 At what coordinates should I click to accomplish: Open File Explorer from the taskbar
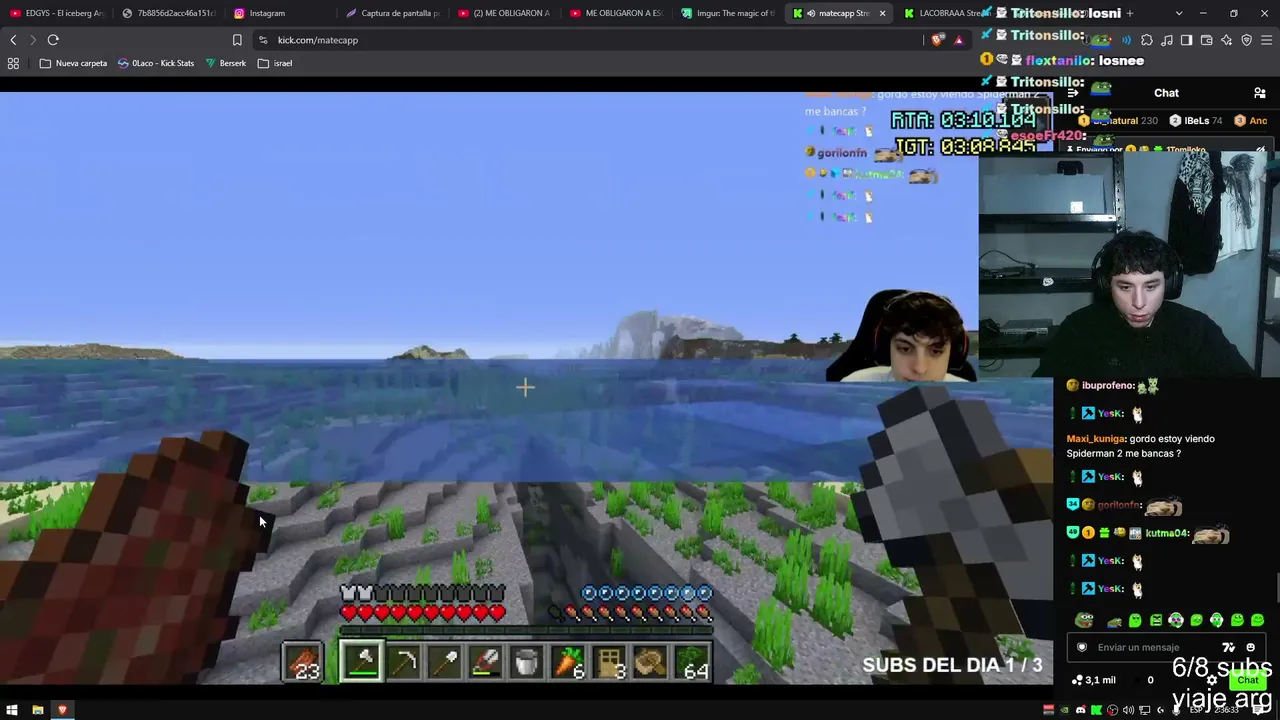click(38, 710)
